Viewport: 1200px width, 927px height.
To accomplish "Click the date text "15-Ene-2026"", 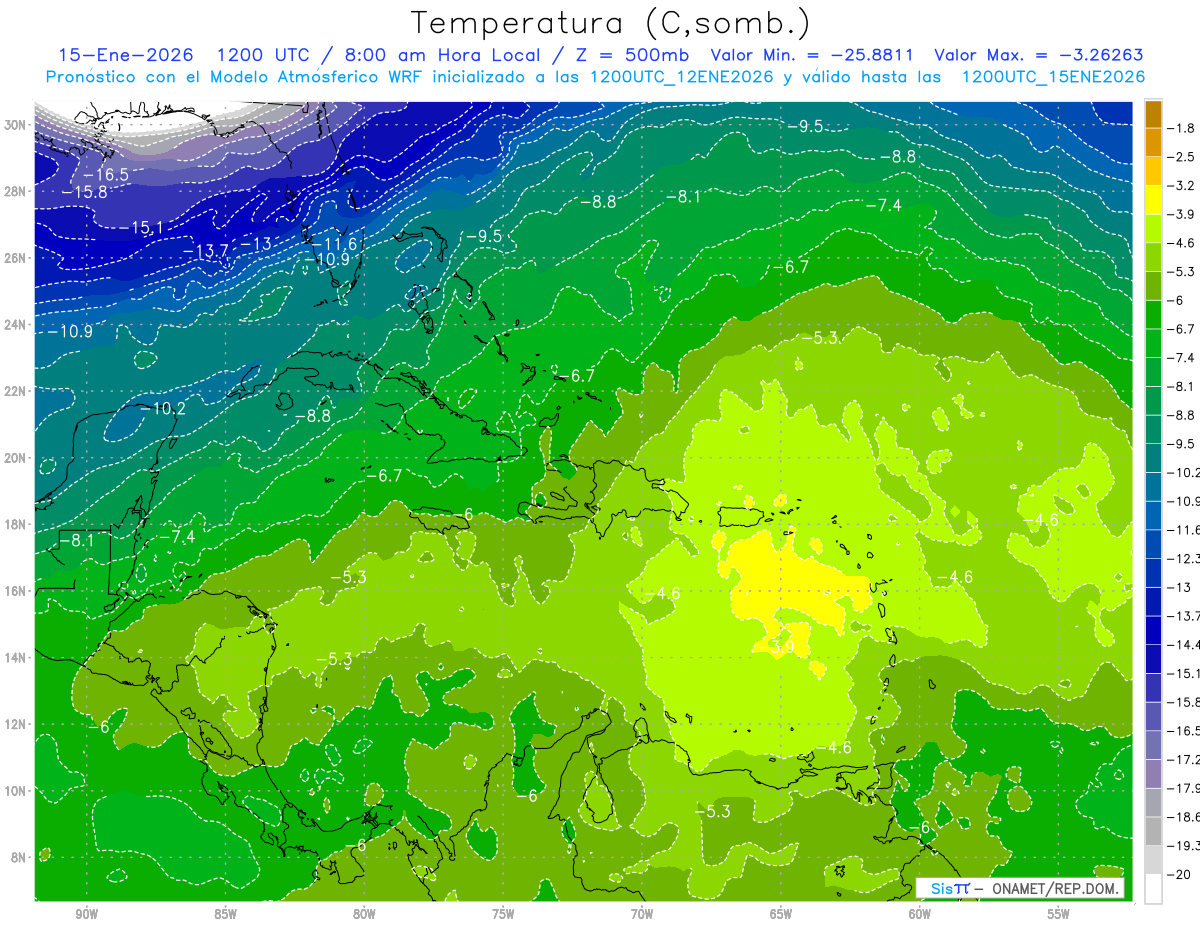I will 125,55.
